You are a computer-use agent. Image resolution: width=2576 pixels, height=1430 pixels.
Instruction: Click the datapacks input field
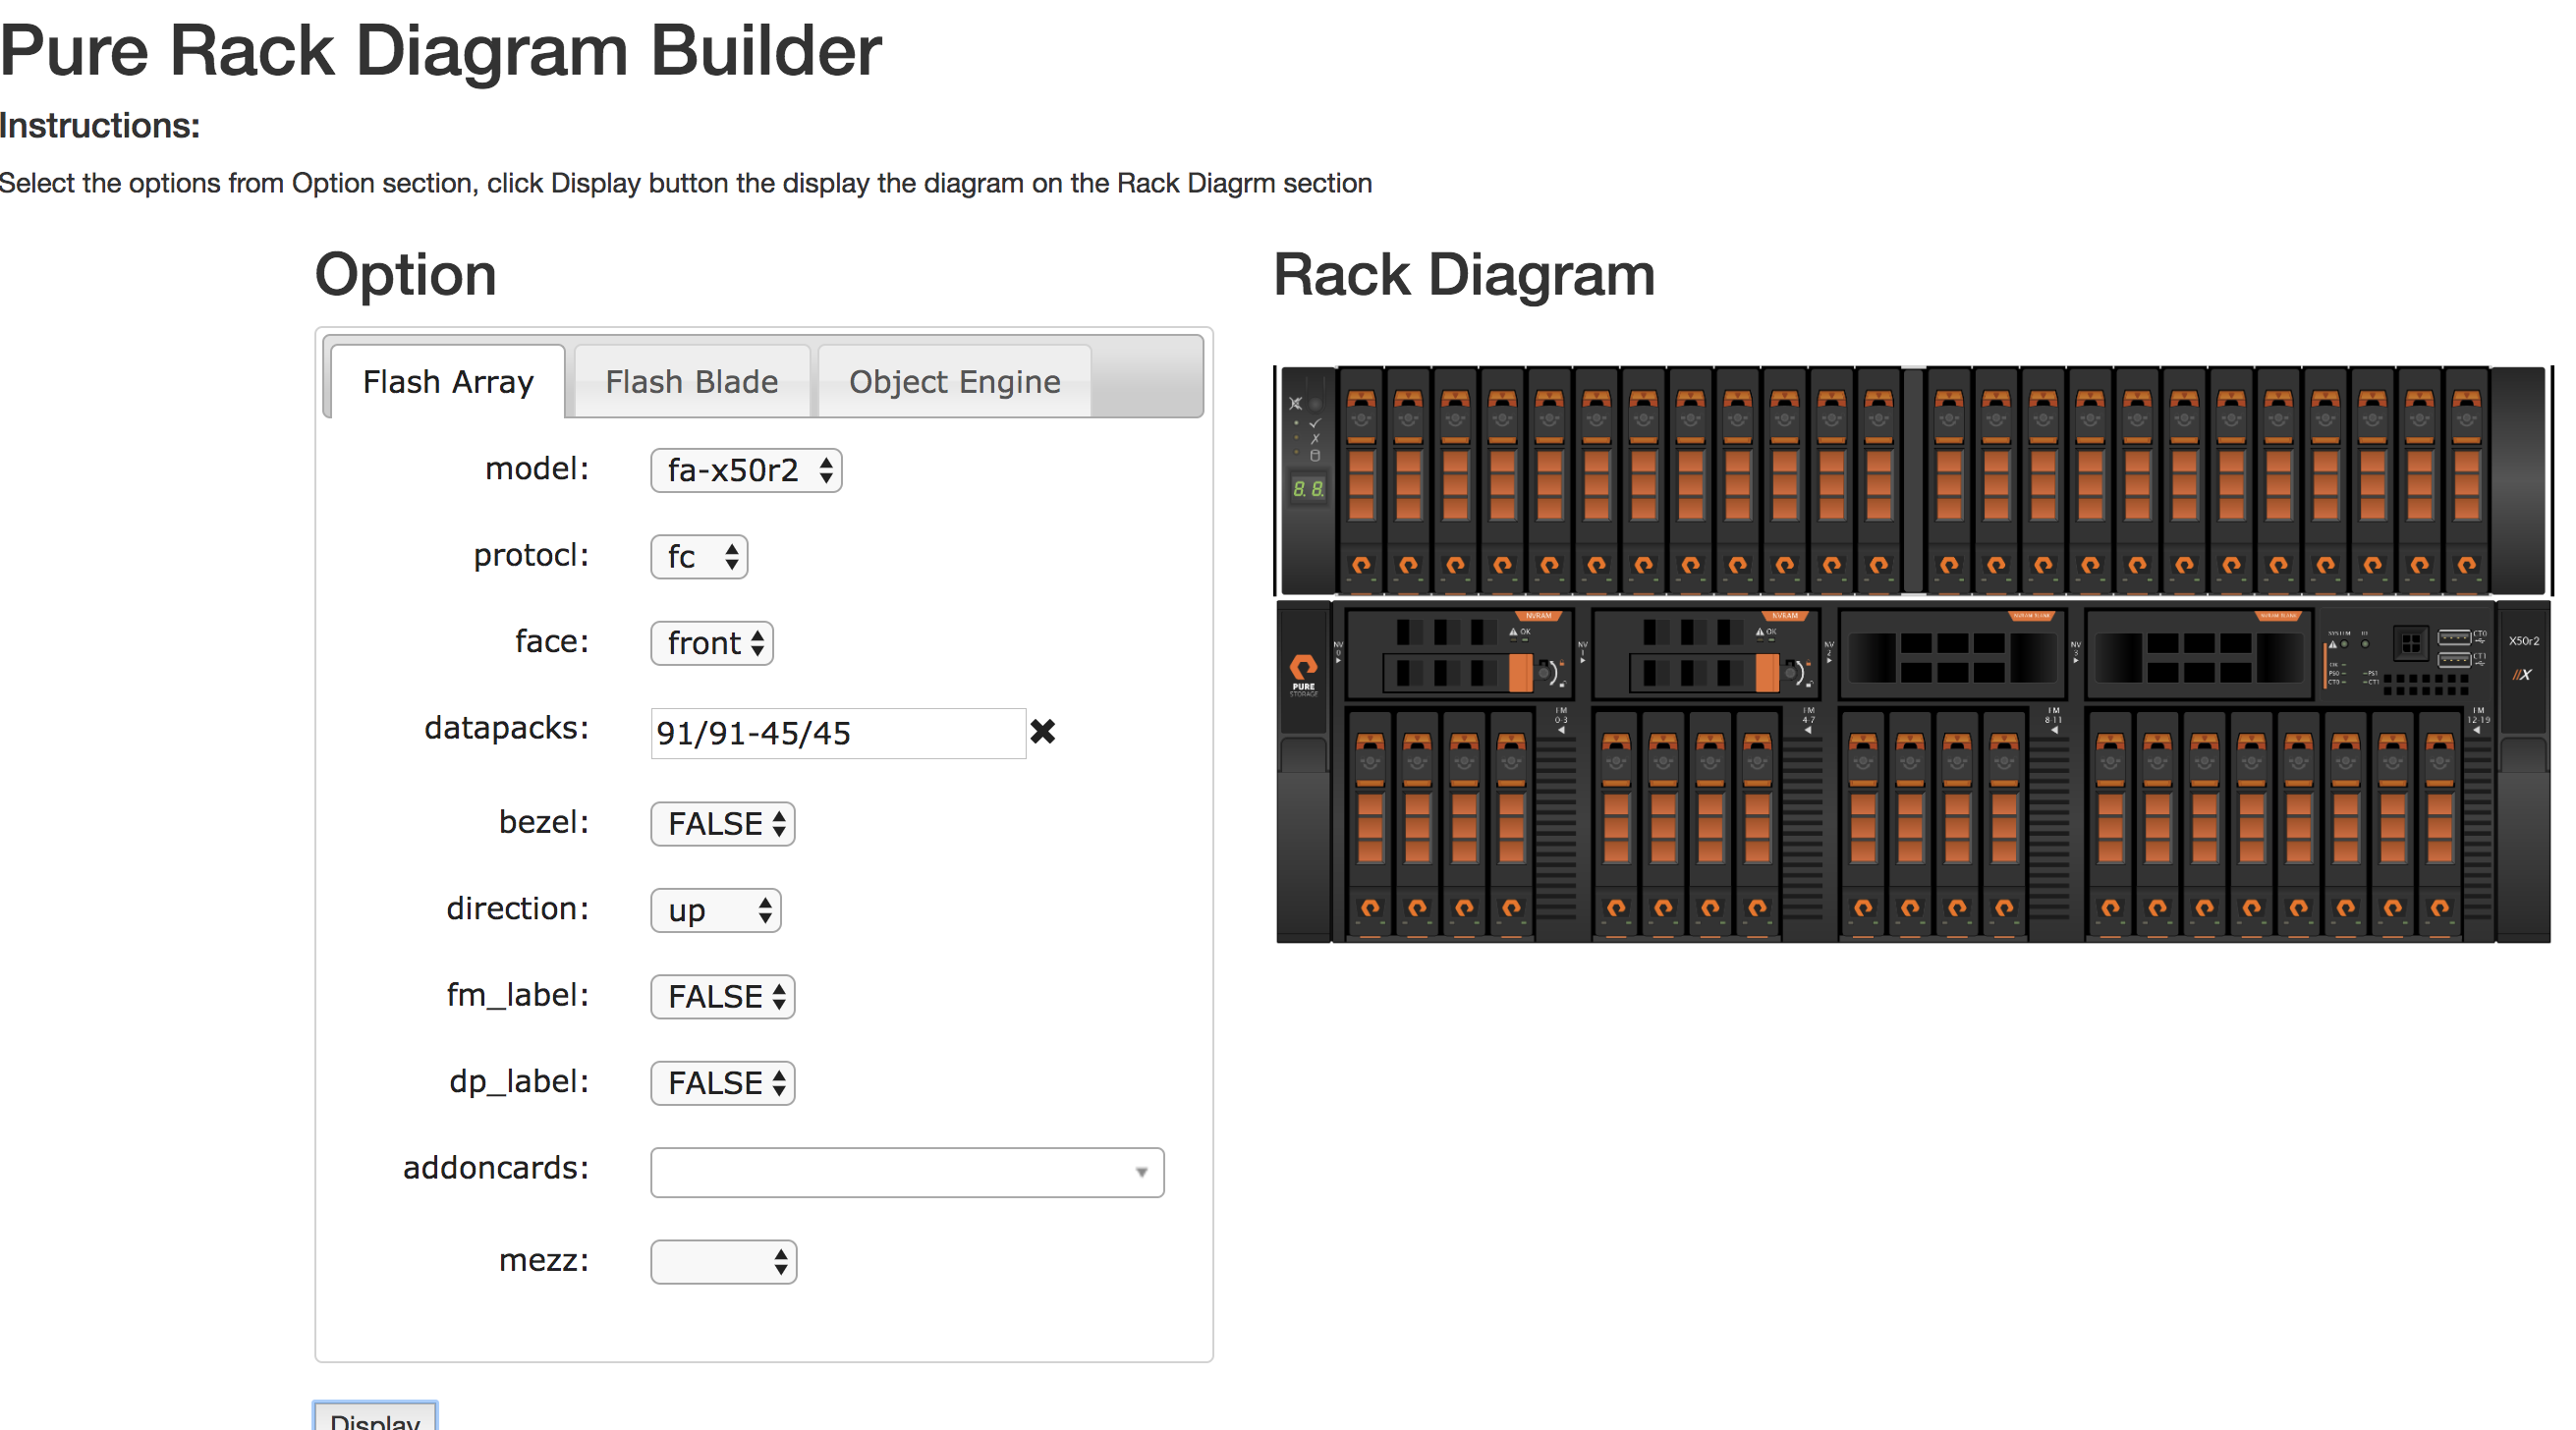[838, 733]
